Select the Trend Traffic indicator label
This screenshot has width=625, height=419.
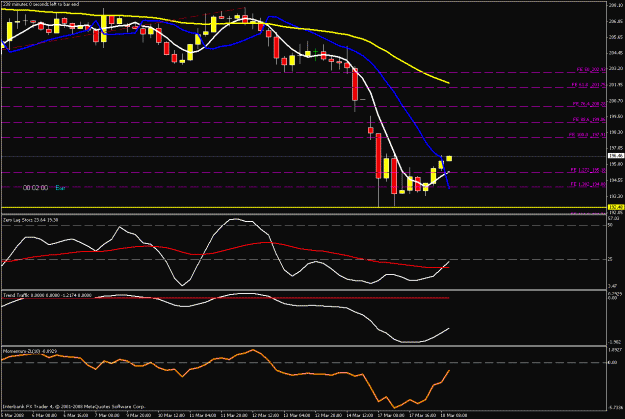pos(47,295)
